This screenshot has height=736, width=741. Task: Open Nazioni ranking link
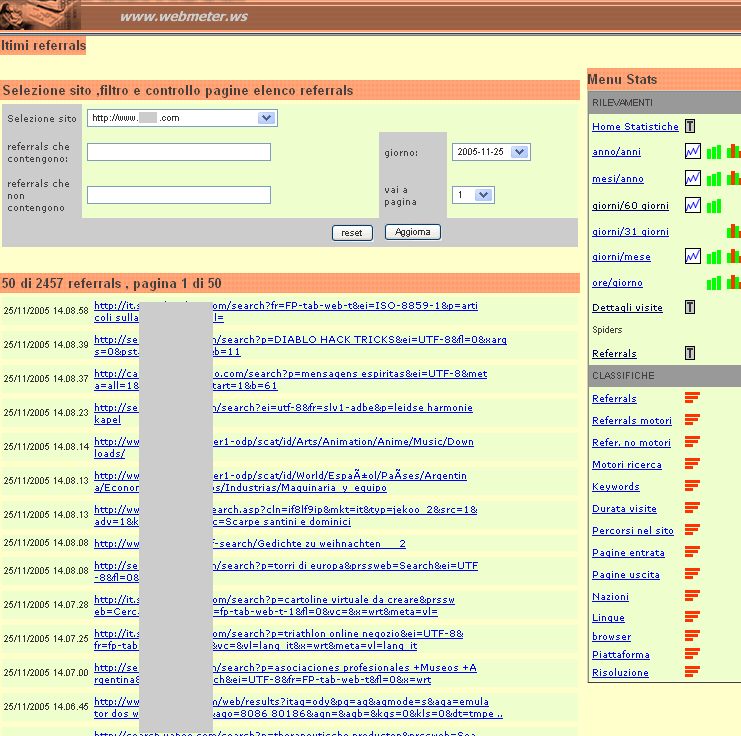(610, 597)
